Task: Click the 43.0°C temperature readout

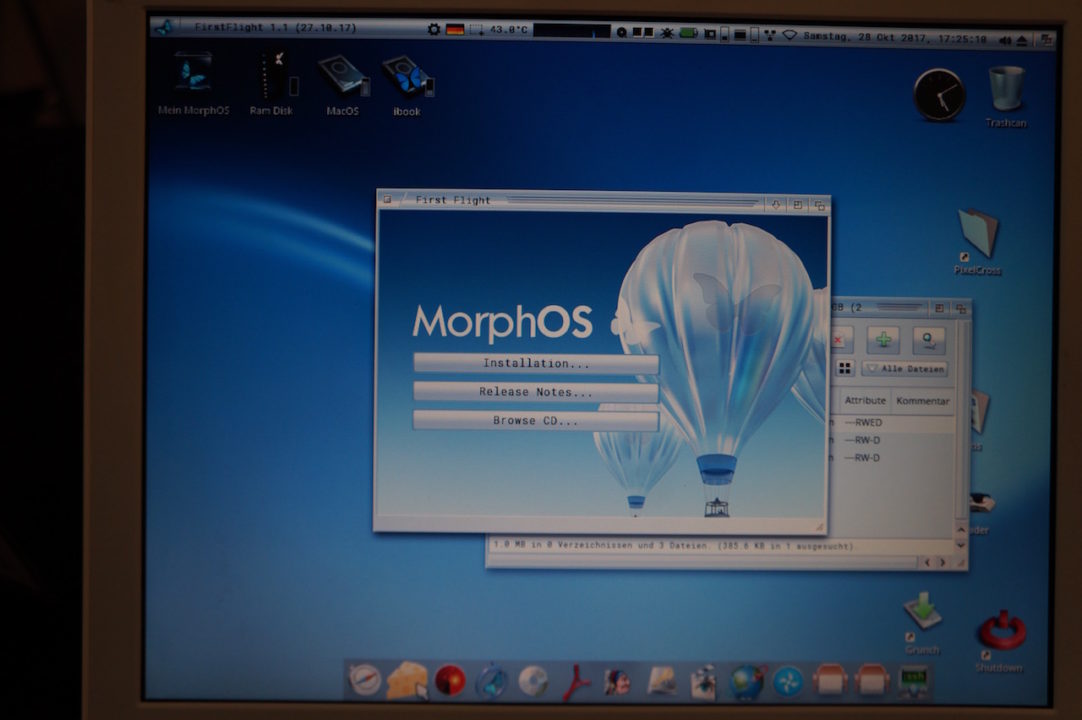Action: pyautogui.click(x=509, y=30)
